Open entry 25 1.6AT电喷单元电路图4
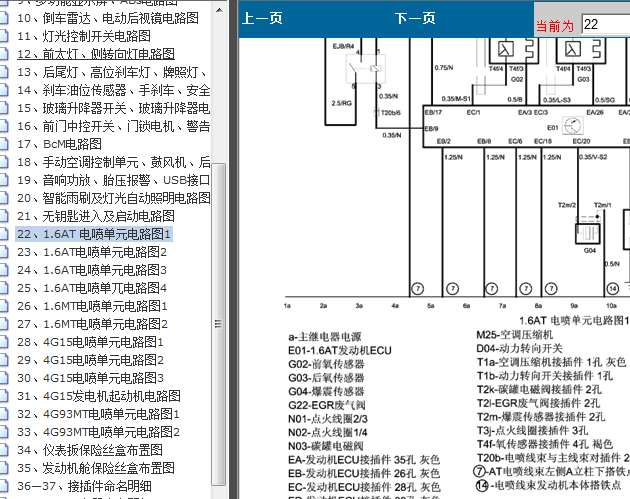The image size is (630, 499). pos(92,288)
